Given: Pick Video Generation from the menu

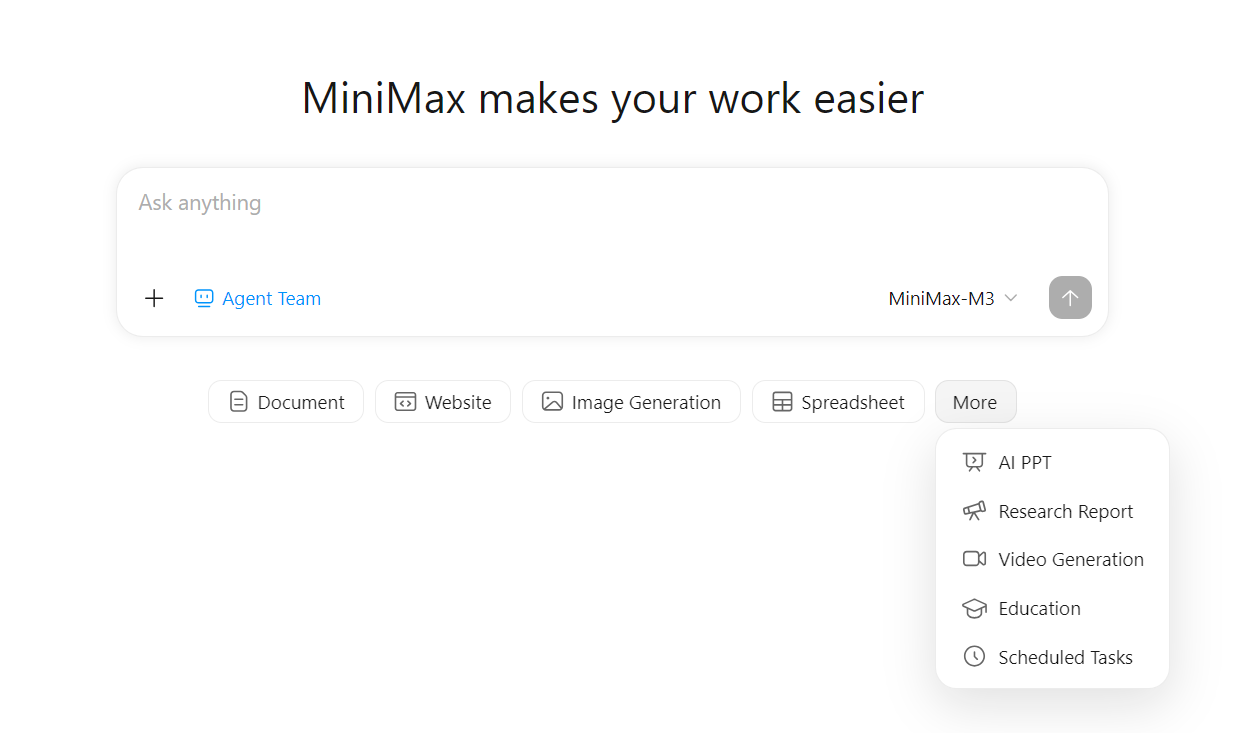Looking at the screenshot, I should click(x=1052, y=559).
